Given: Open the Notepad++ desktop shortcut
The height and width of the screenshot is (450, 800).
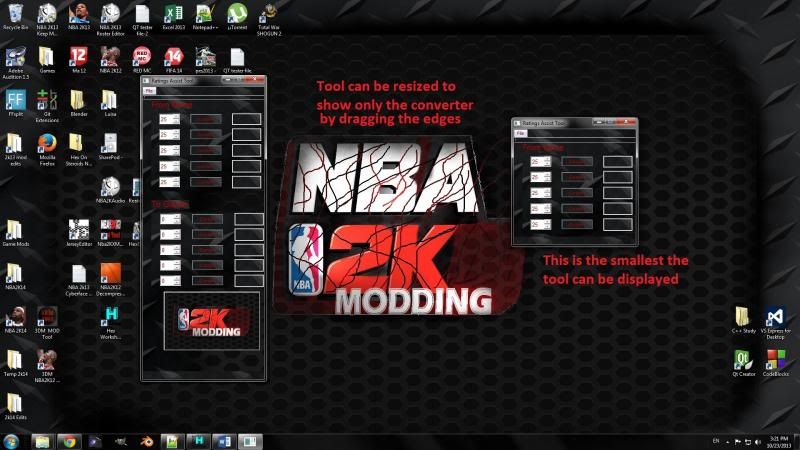Looking at the screenshot, I should 205,17.
